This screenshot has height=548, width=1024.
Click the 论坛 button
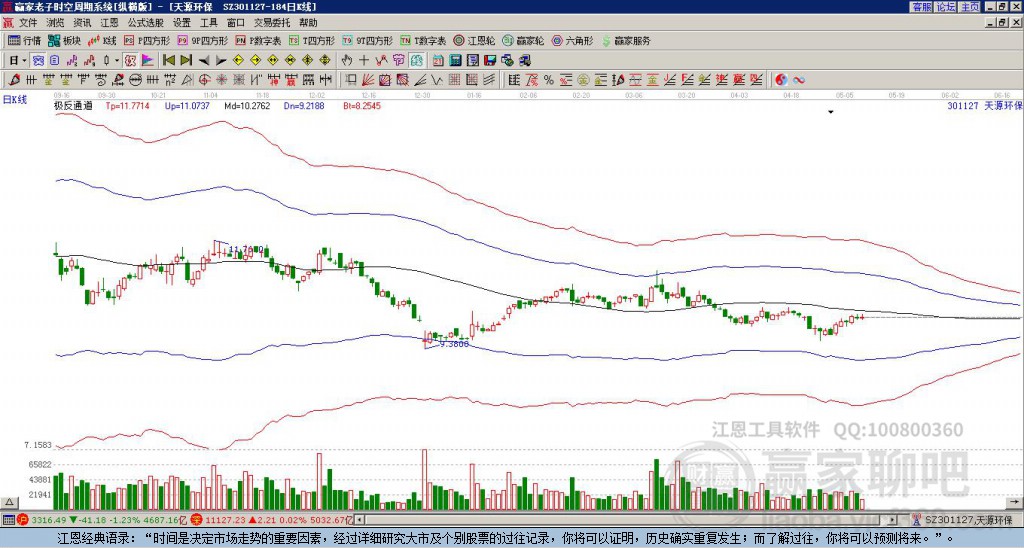pos(946,6)
